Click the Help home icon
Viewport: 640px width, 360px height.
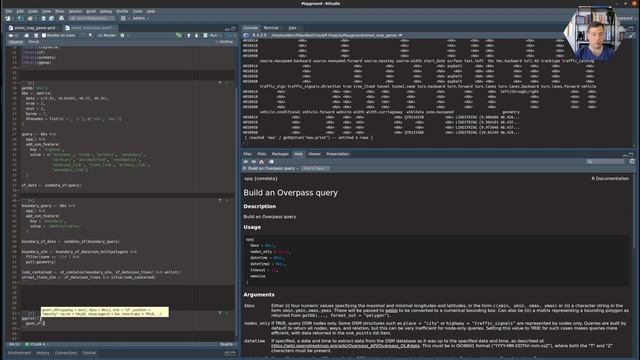pos(262,162)
